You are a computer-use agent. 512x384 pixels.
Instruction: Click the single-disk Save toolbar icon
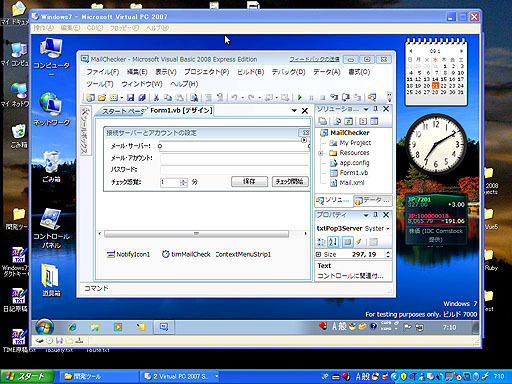click(x=131, y=98)
